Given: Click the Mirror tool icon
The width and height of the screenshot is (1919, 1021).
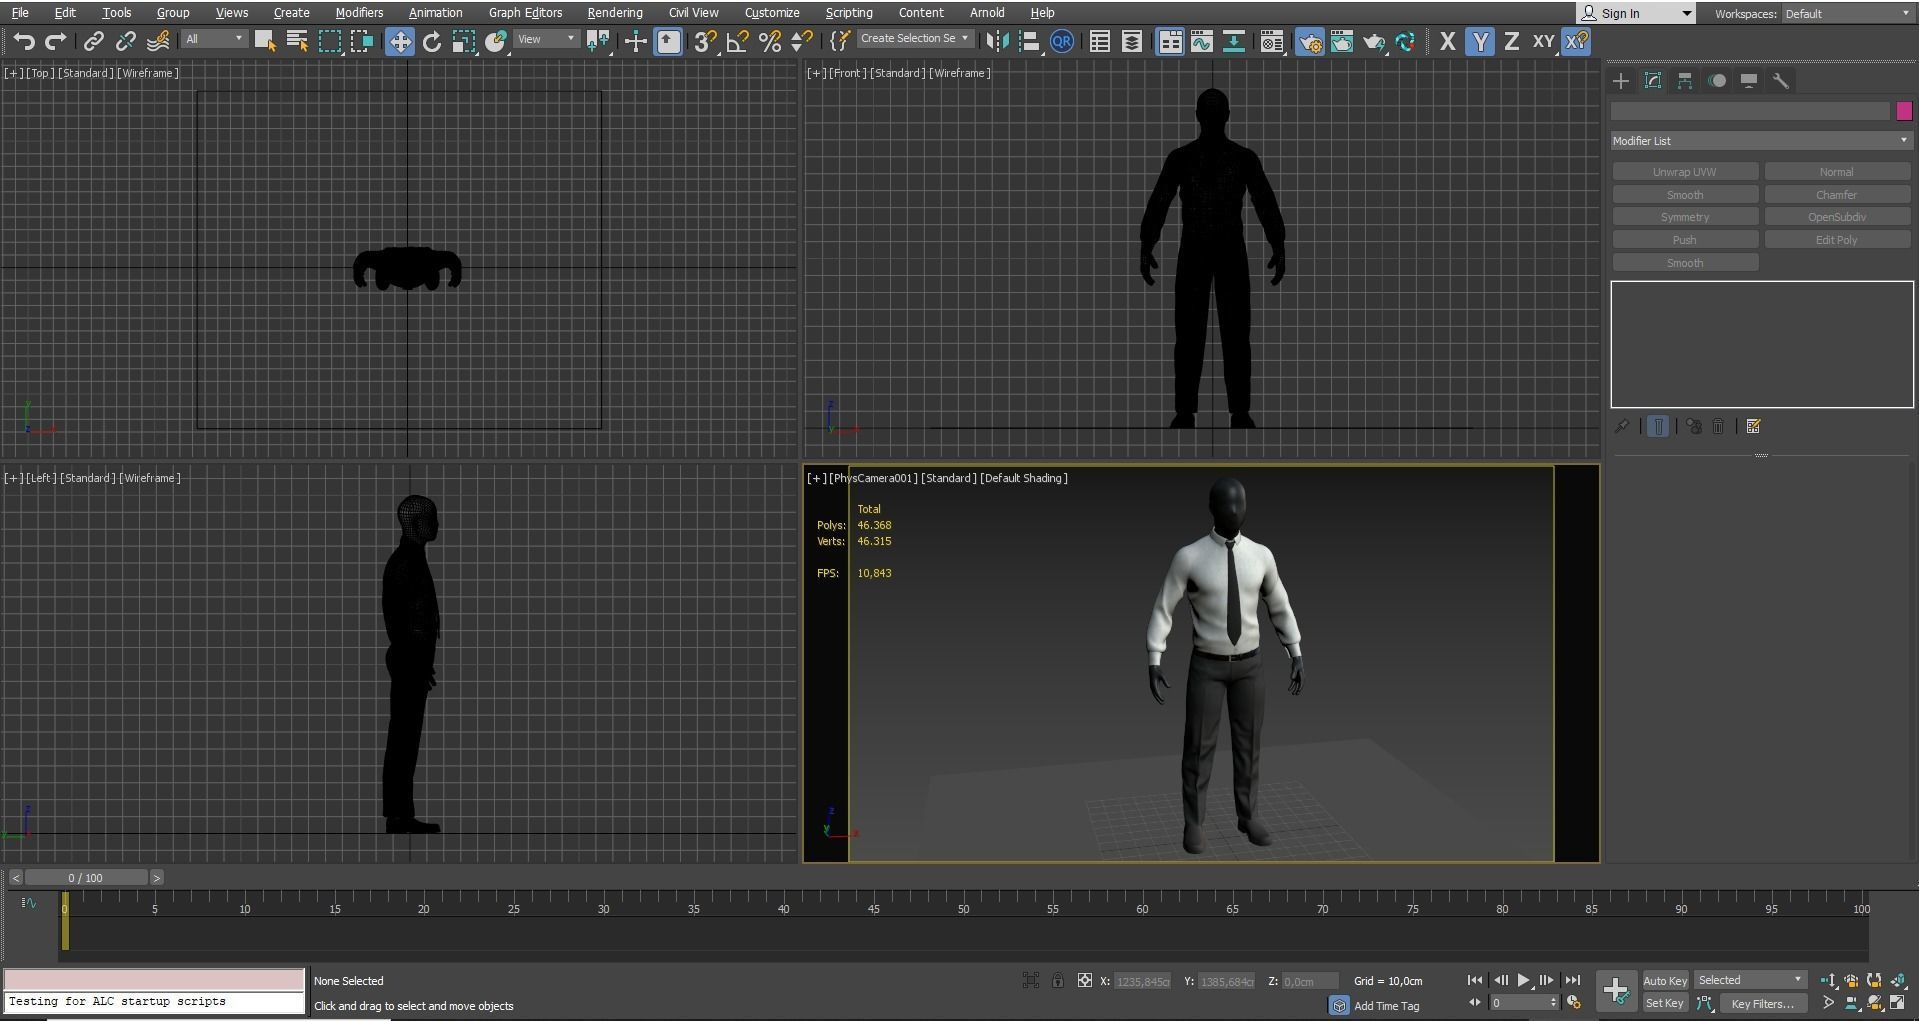Looking at the screenshot, I should pyautogui.click(x=996, y=41).
